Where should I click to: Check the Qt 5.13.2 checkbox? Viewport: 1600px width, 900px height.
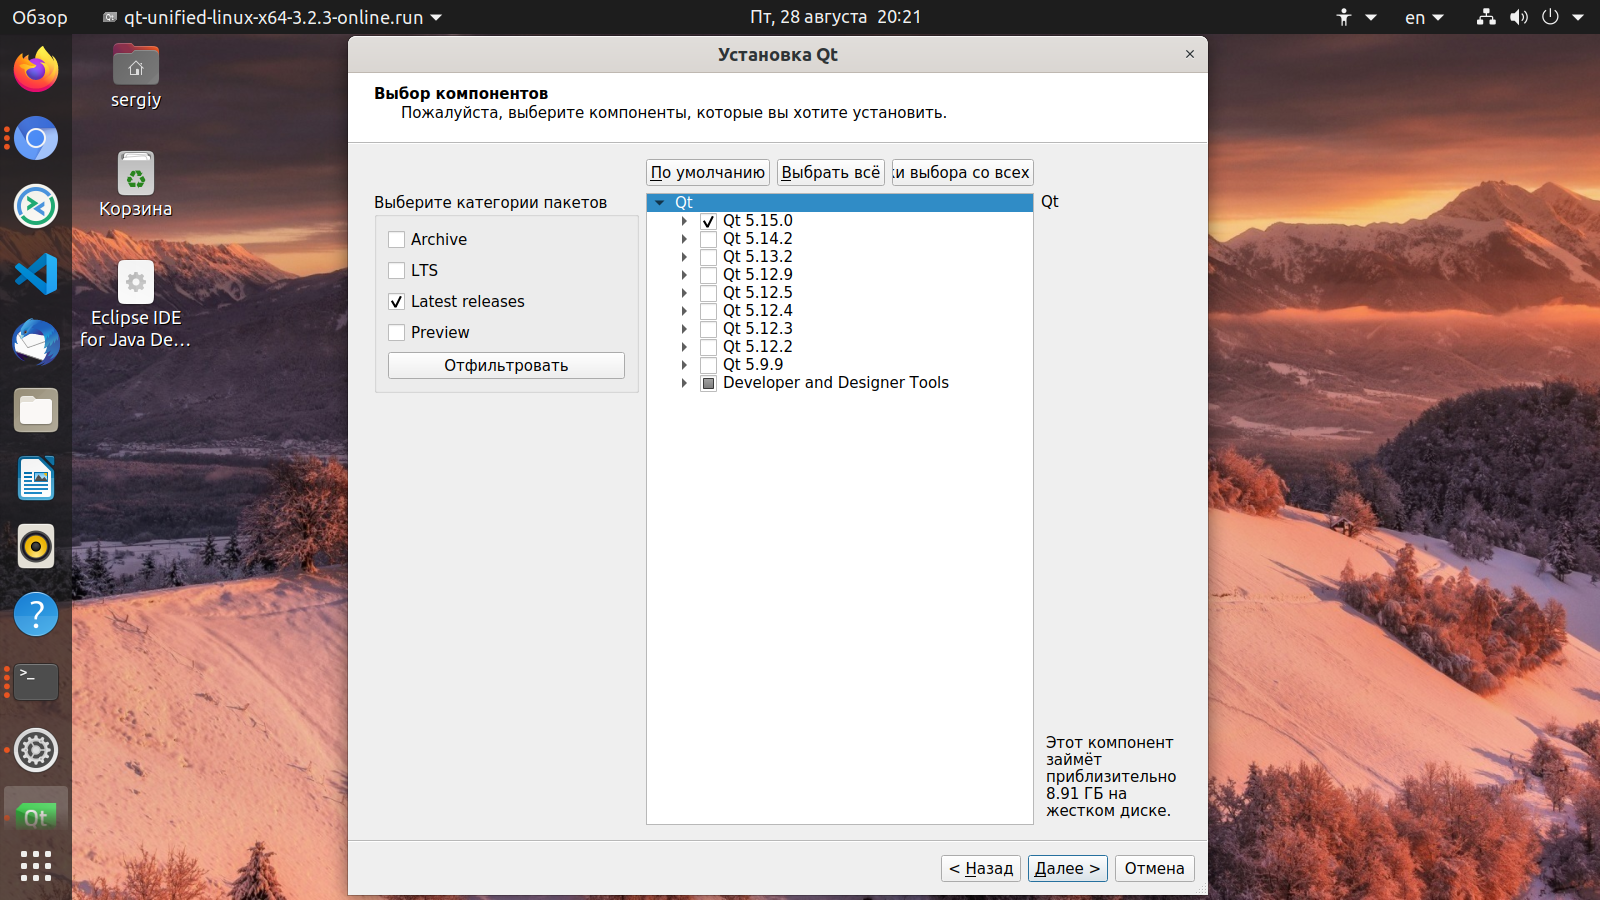(708, 257)
